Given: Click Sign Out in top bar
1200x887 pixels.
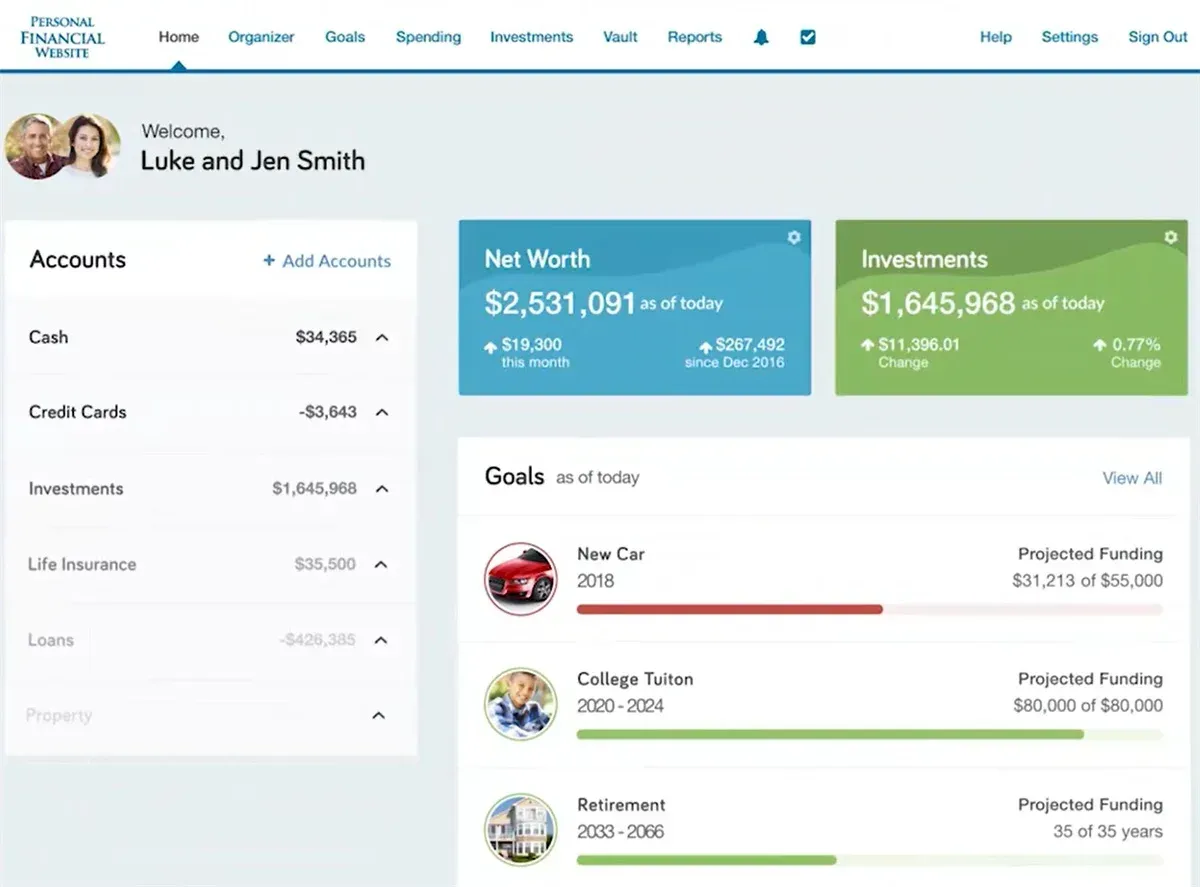Looking at the screenshot, I should 1158,37.
